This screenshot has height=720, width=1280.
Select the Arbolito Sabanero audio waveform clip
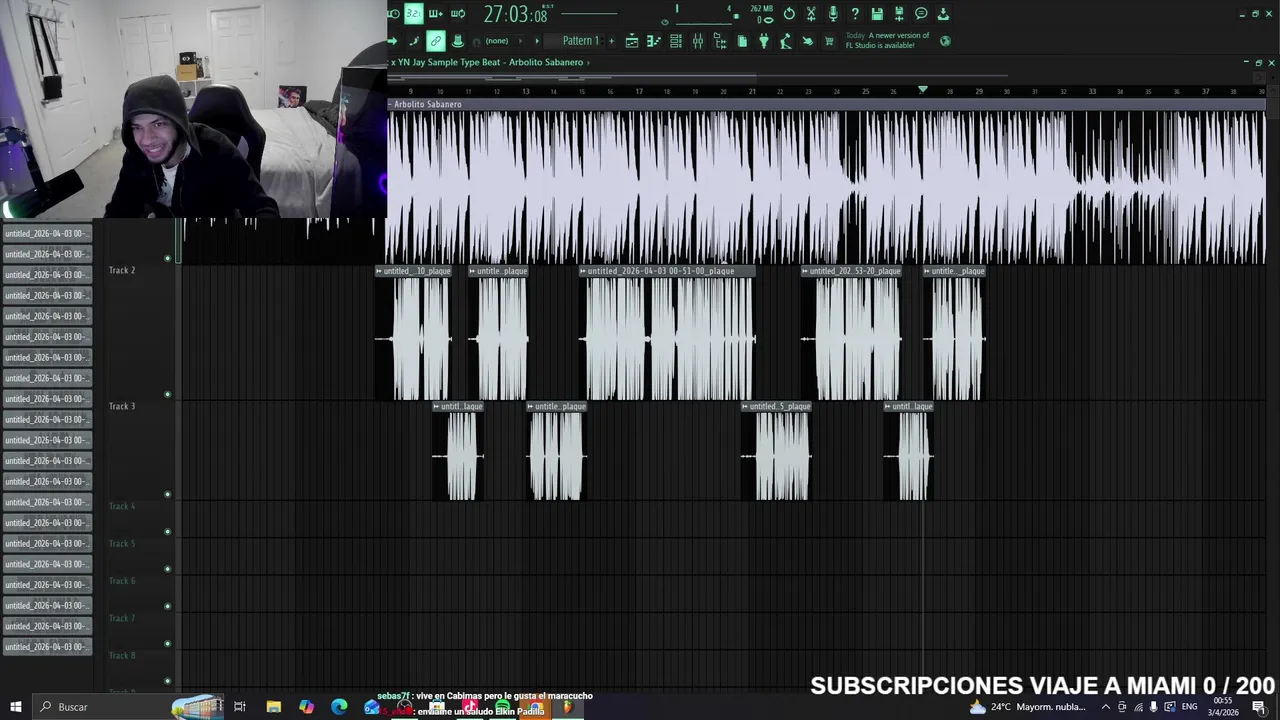[826, 187]
